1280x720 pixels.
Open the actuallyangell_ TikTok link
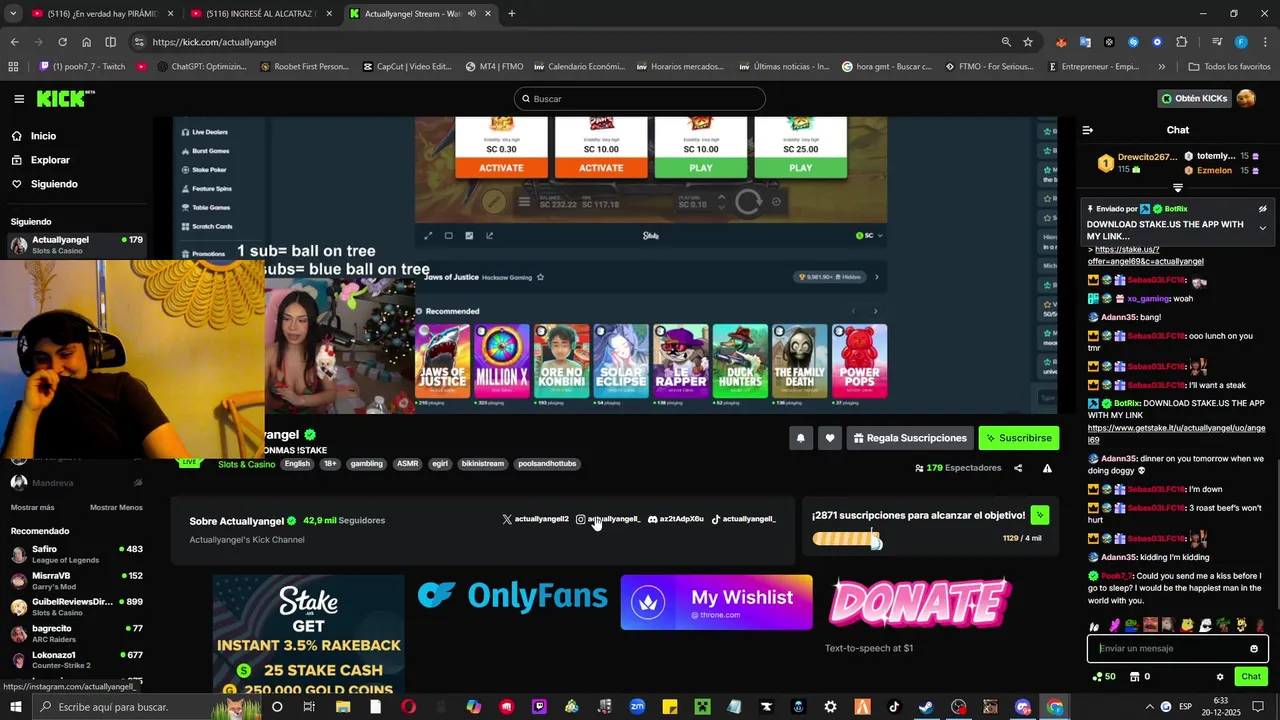[743, 519]
